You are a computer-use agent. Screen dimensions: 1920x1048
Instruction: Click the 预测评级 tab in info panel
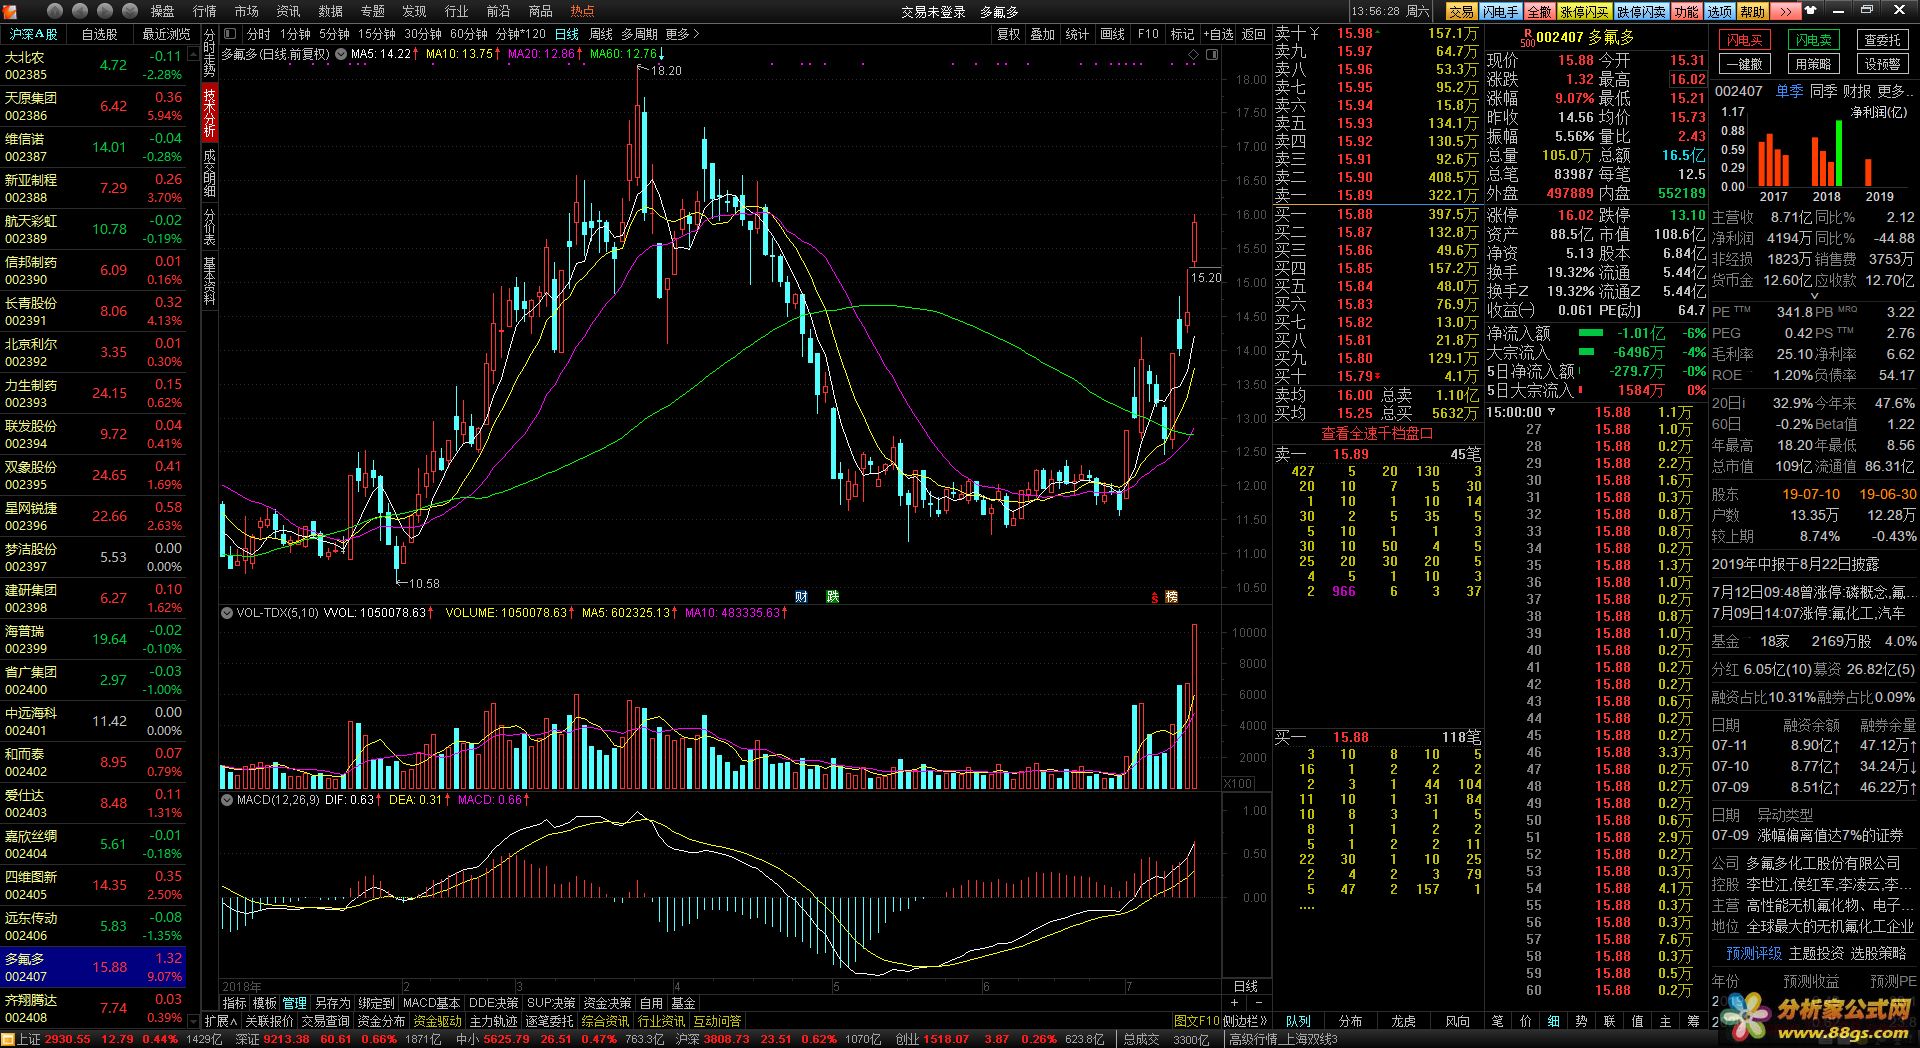[x=1753, y=953]
